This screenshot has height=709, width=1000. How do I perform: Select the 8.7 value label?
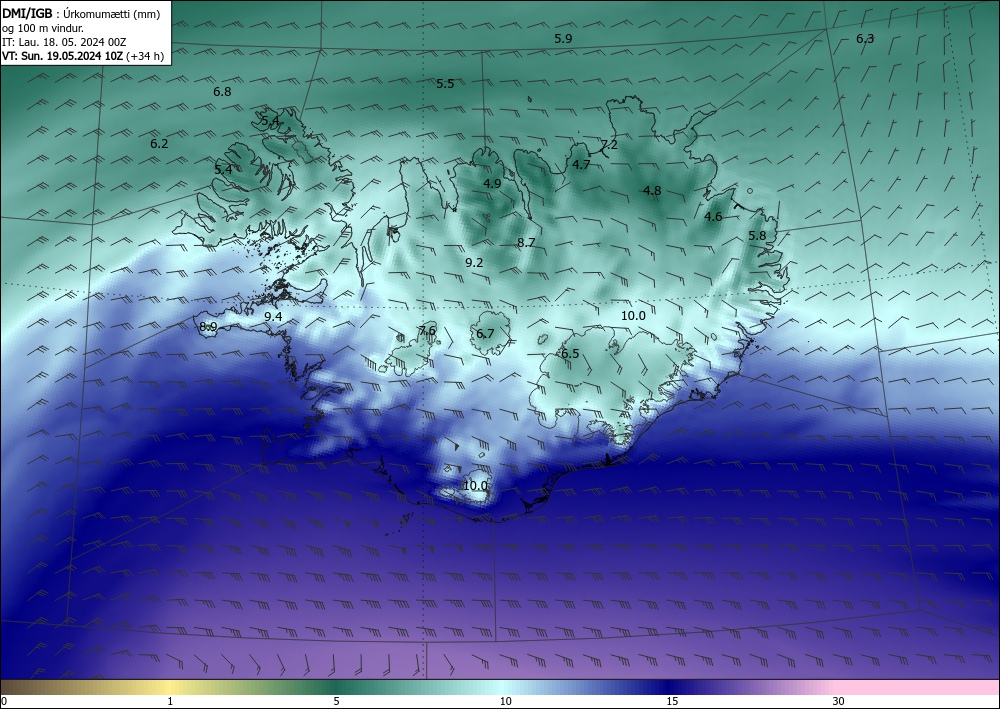526,242
